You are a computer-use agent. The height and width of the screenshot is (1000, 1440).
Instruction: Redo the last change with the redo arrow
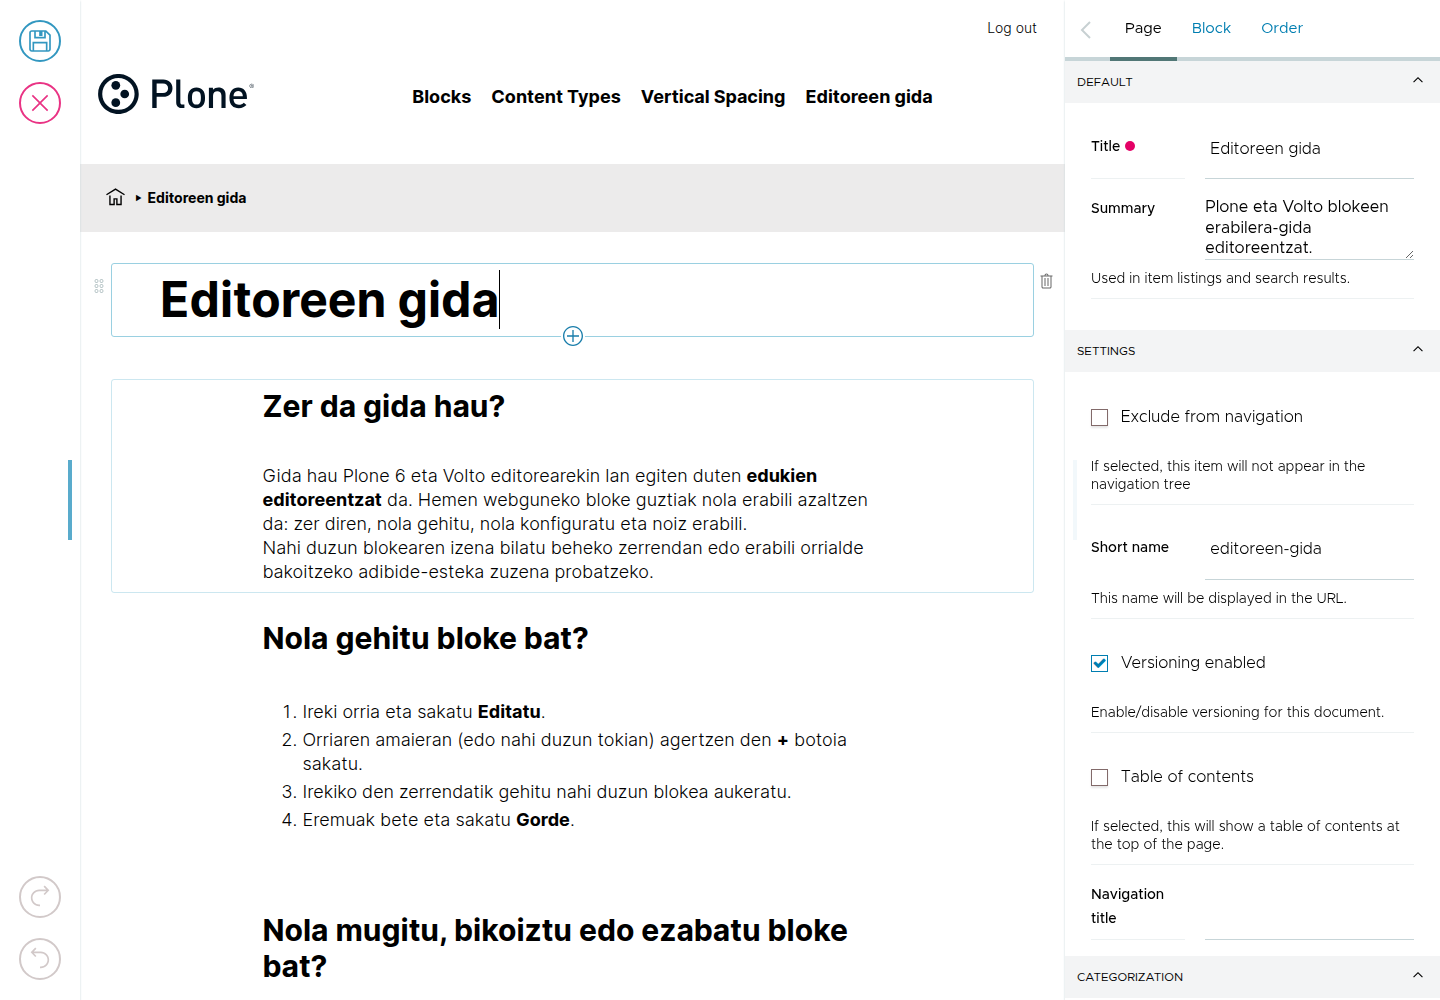pyautogui.click(x=40, y=897)
